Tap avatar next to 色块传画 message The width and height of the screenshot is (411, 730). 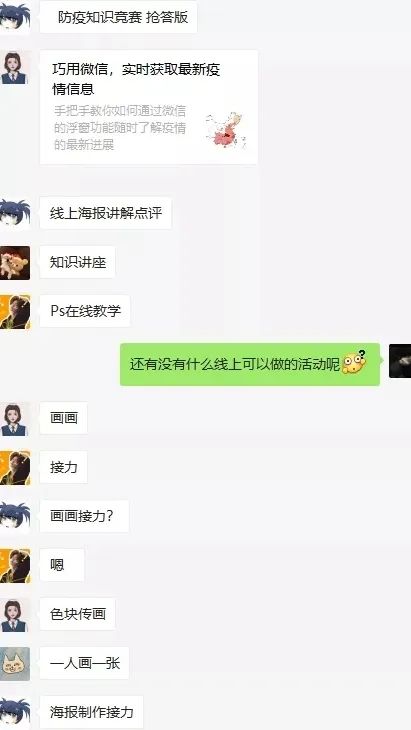(15, 615)
